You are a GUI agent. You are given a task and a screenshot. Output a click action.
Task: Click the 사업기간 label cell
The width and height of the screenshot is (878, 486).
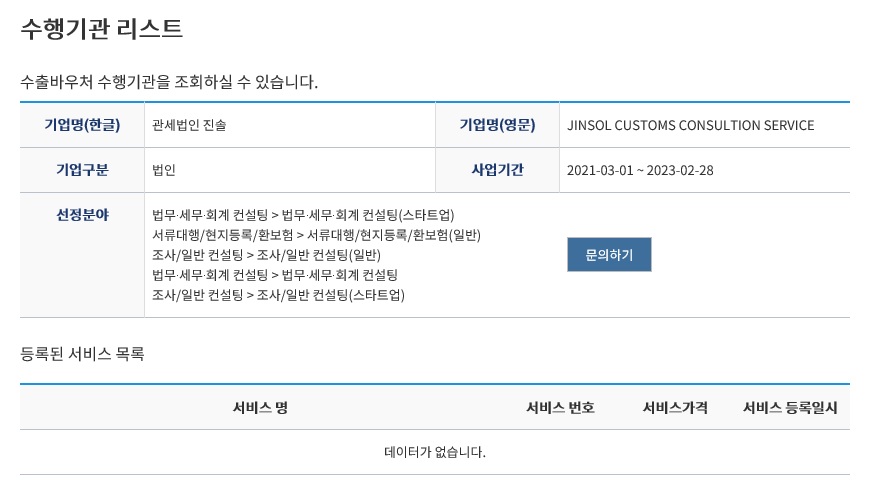[x=497, y=170]
